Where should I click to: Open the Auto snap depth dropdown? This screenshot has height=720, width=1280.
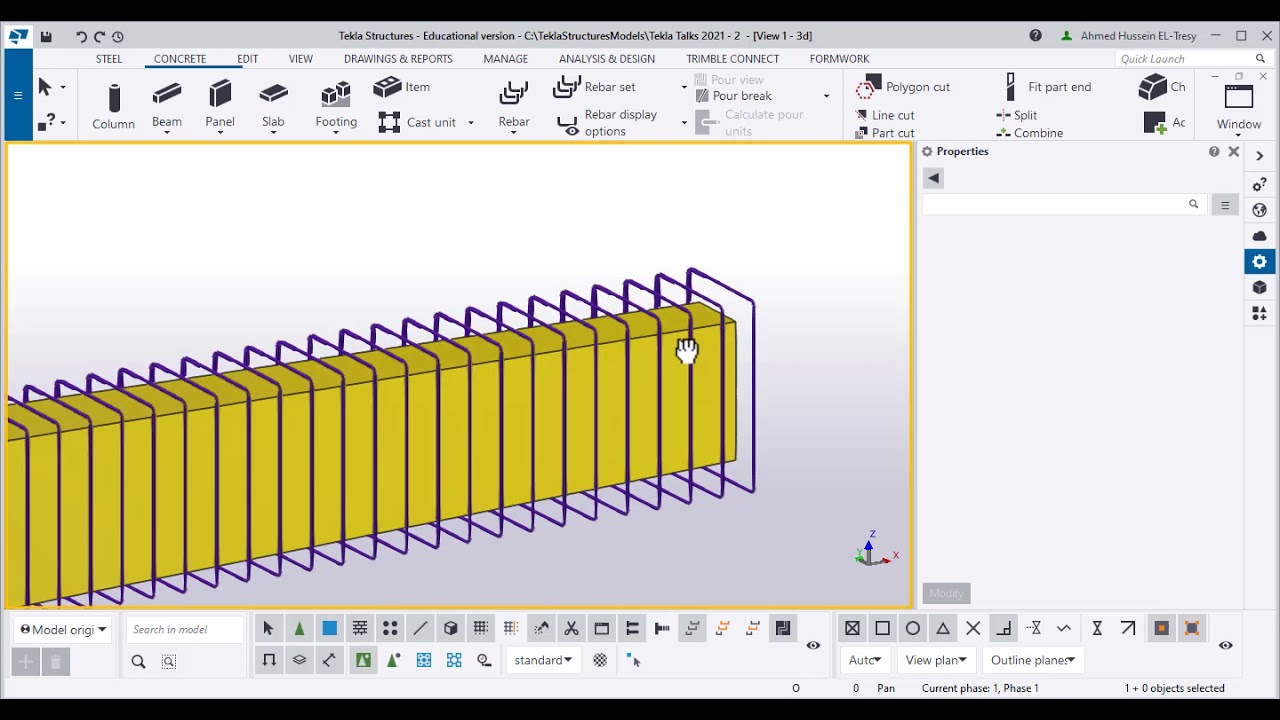[866, 660]
